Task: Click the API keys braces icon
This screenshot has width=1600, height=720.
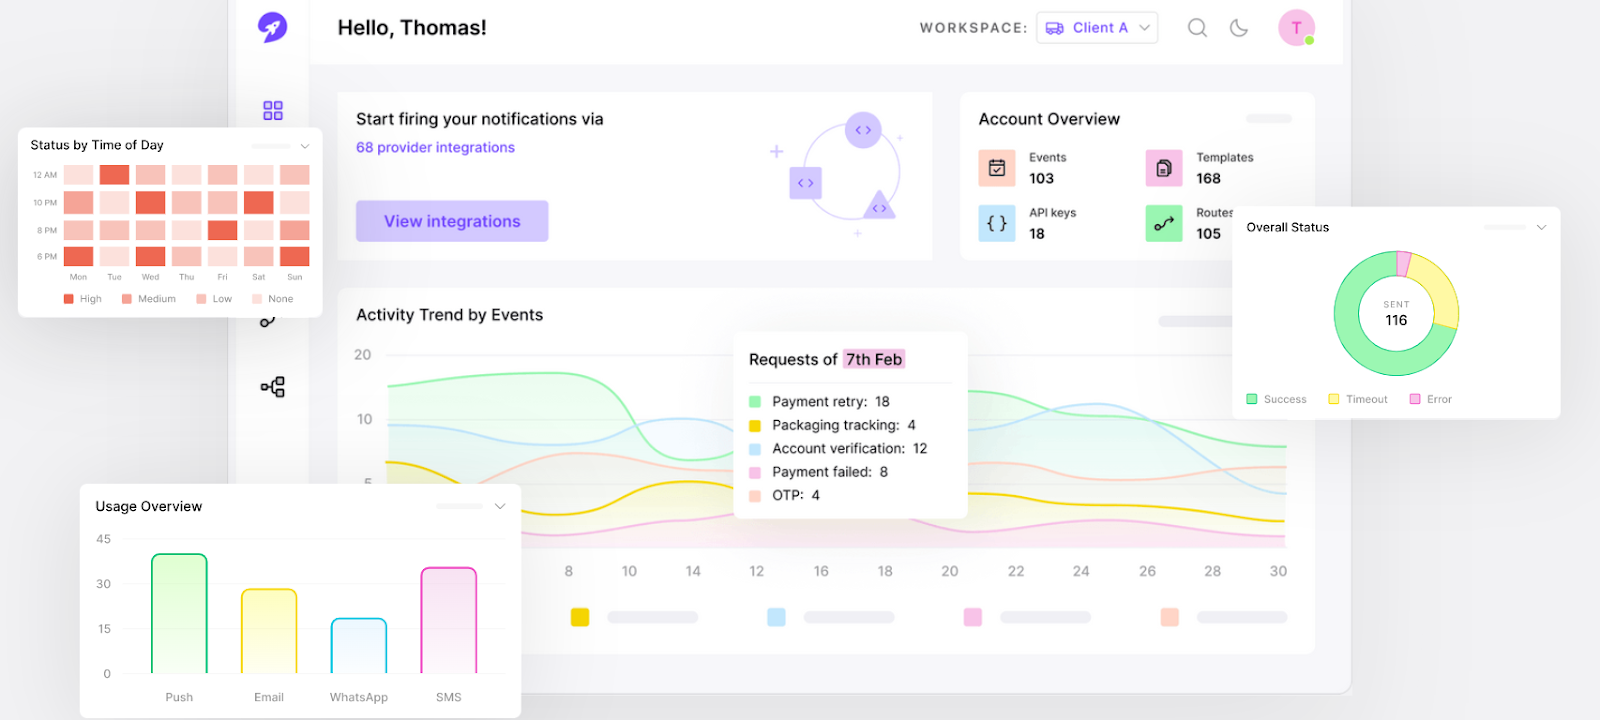Action: click(997, 224)
